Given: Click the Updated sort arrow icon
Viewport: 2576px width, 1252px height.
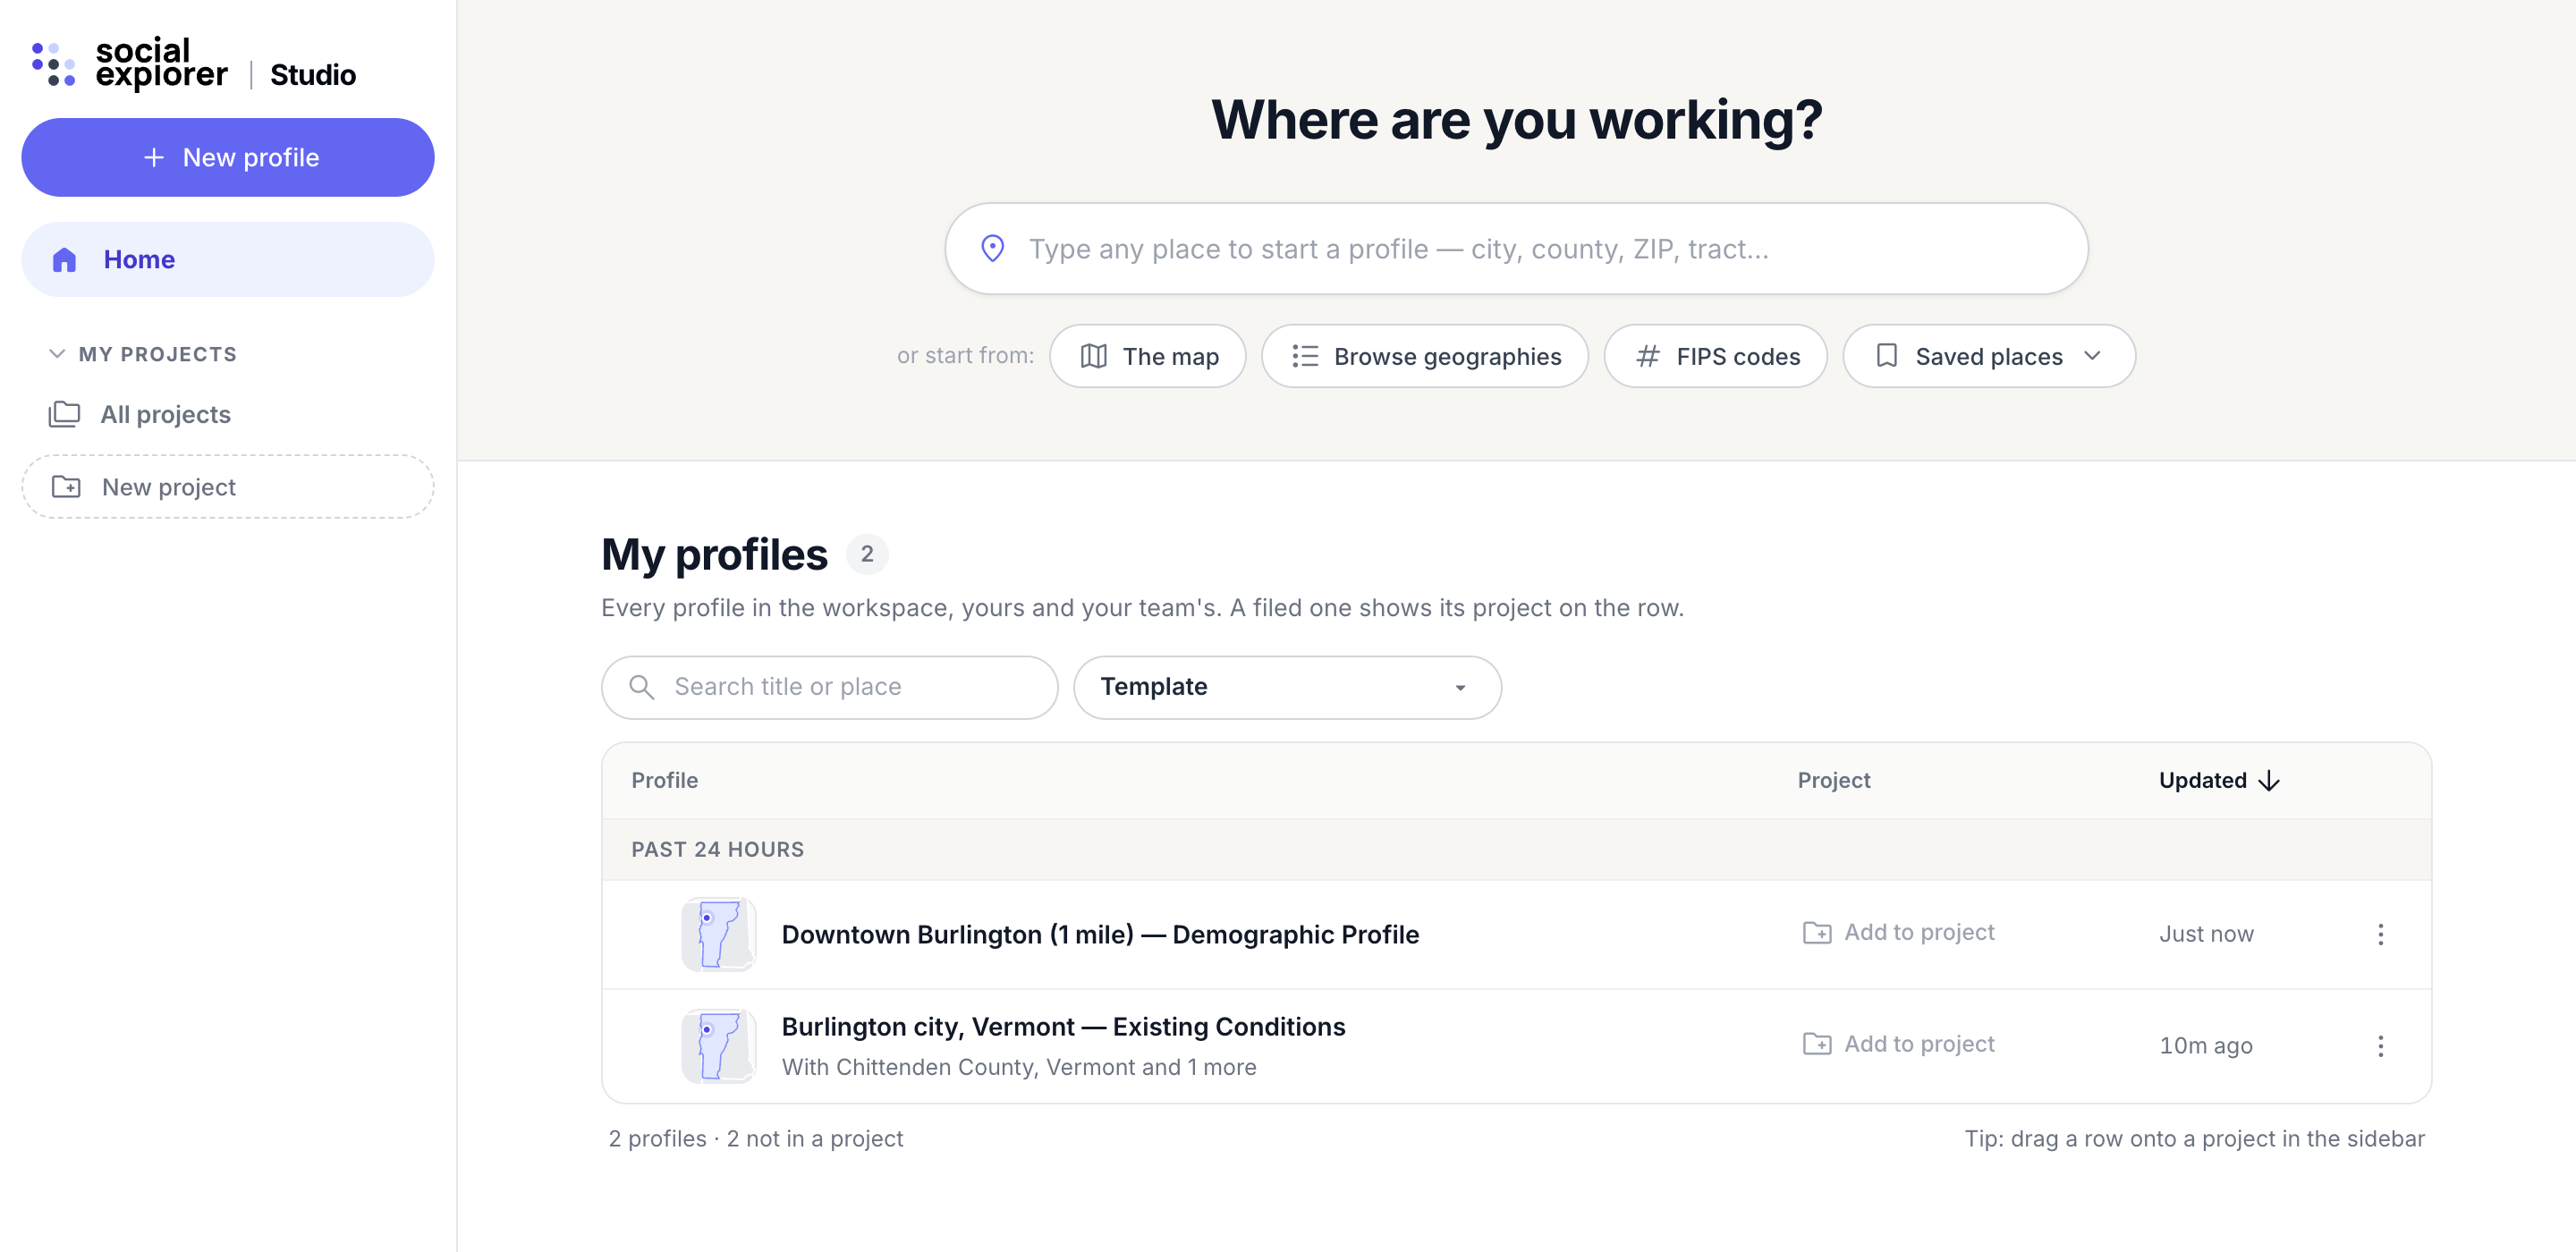Looking at the screenshot, I should click(x=2269, y=781).
